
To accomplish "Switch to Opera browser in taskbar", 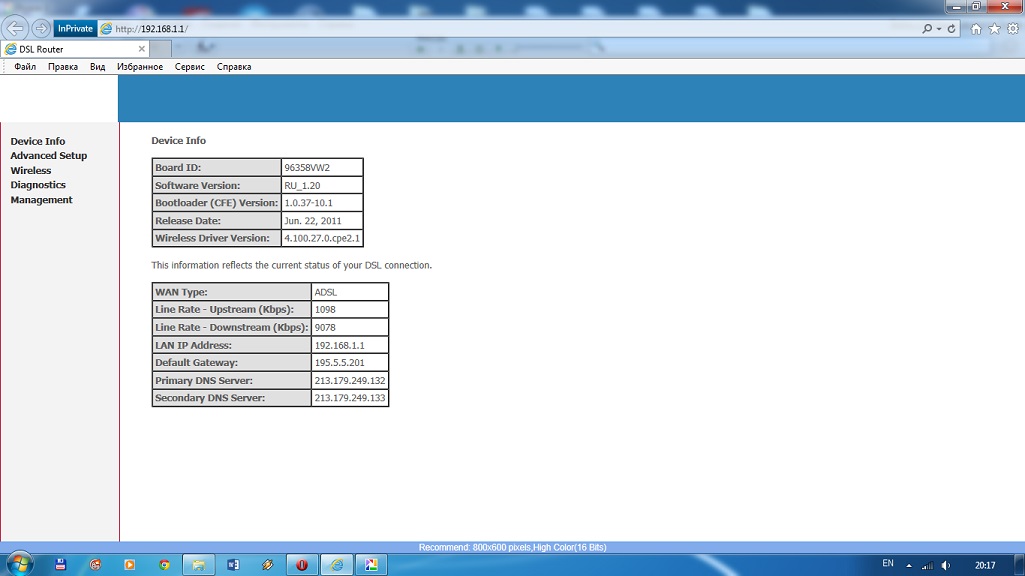I will click(x=302, y=564).
